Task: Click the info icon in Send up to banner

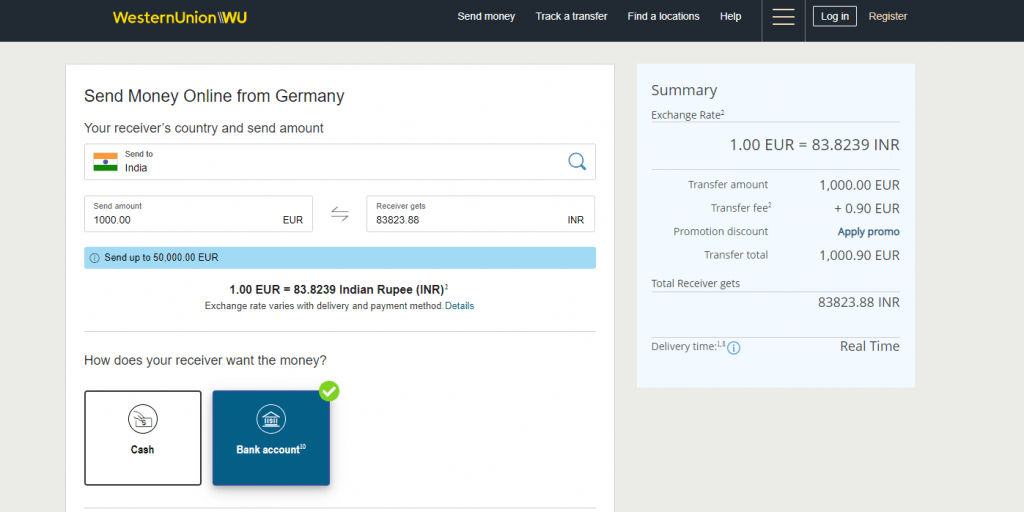Action: (x=94, y=258)
